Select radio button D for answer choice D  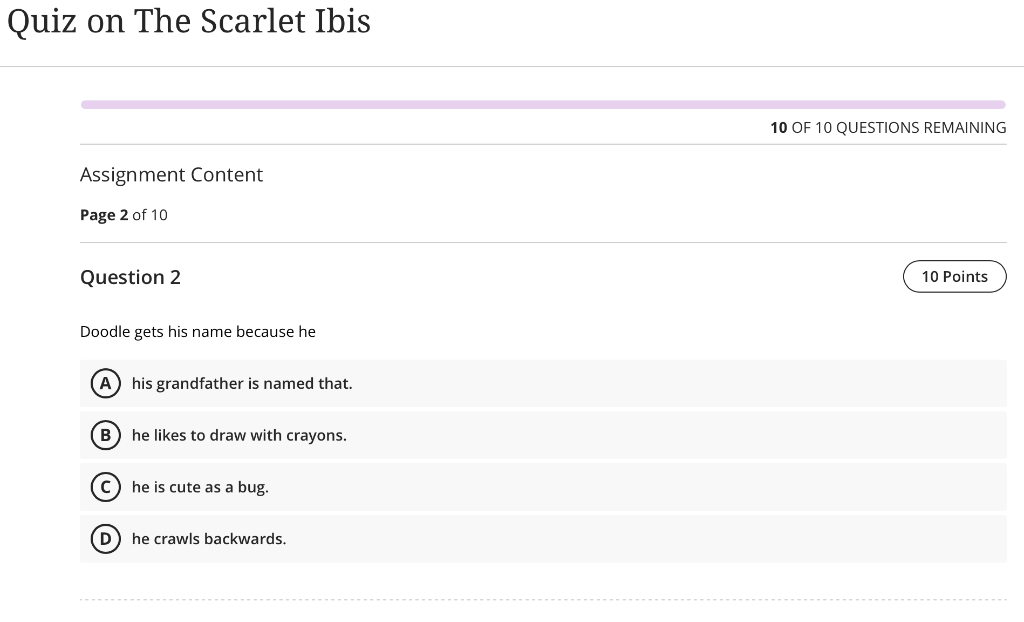106,539
